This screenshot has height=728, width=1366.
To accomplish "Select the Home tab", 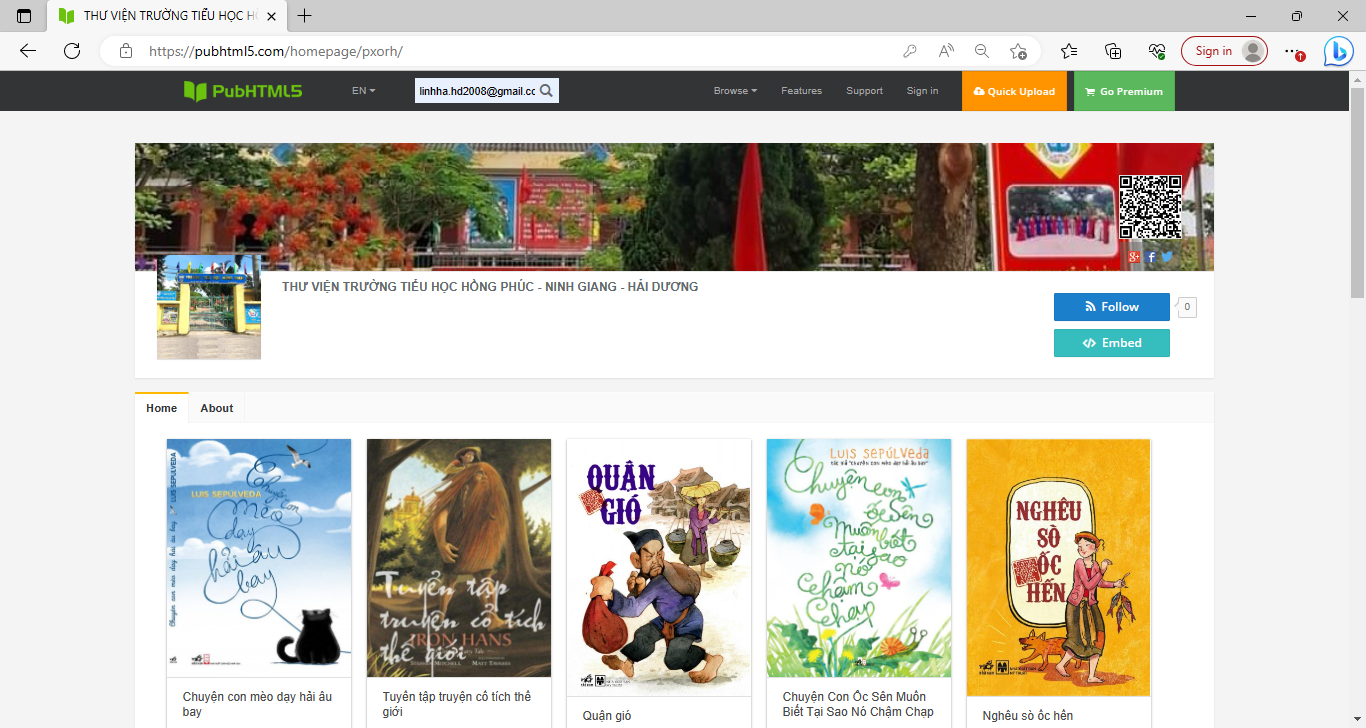I will coord(161,408).
